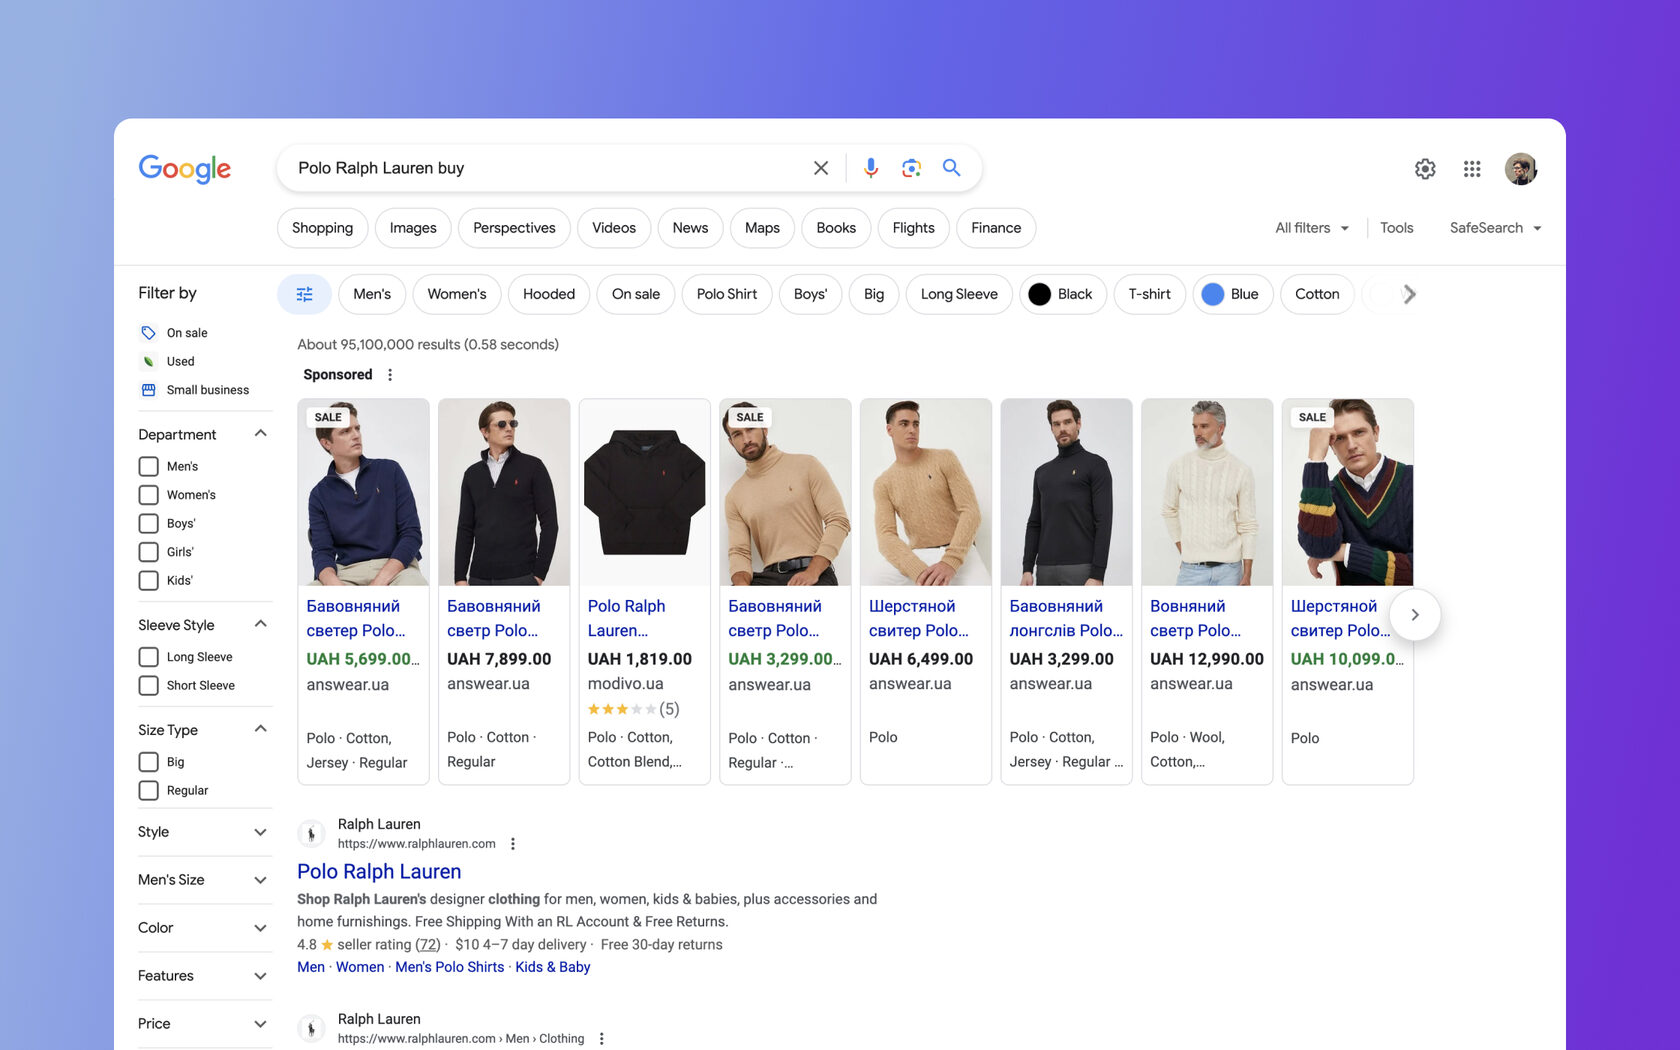The width and height of the screenshot is (1680, 1050).
Task: Click the Used leaf icon in sidebar
Action: coord(148,361)
